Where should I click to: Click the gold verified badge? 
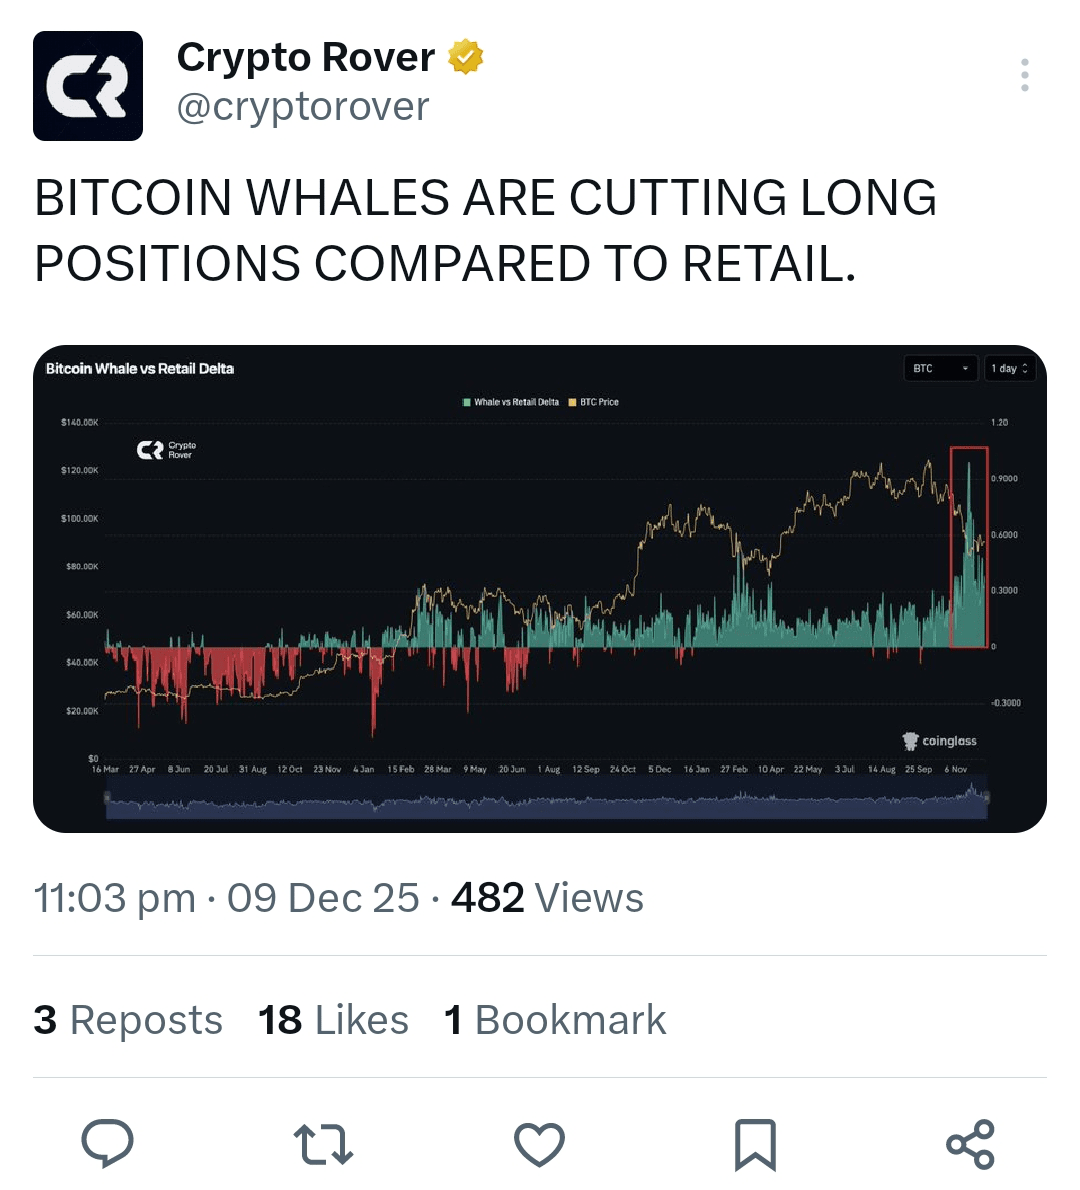[465, 57]
